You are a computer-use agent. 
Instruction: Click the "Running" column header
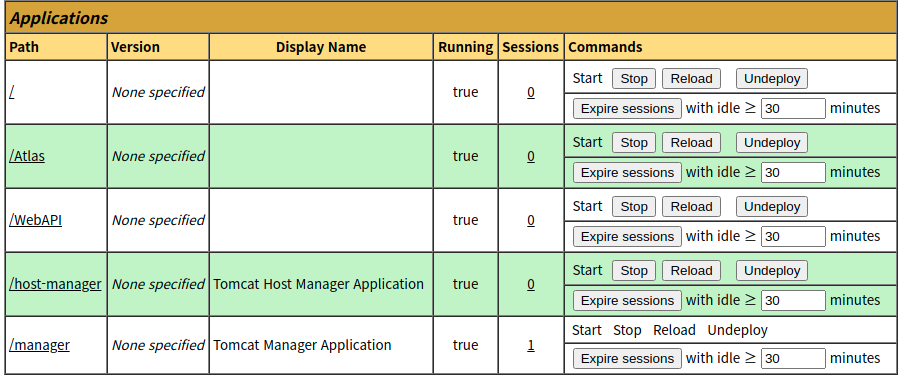pos(465,47)
